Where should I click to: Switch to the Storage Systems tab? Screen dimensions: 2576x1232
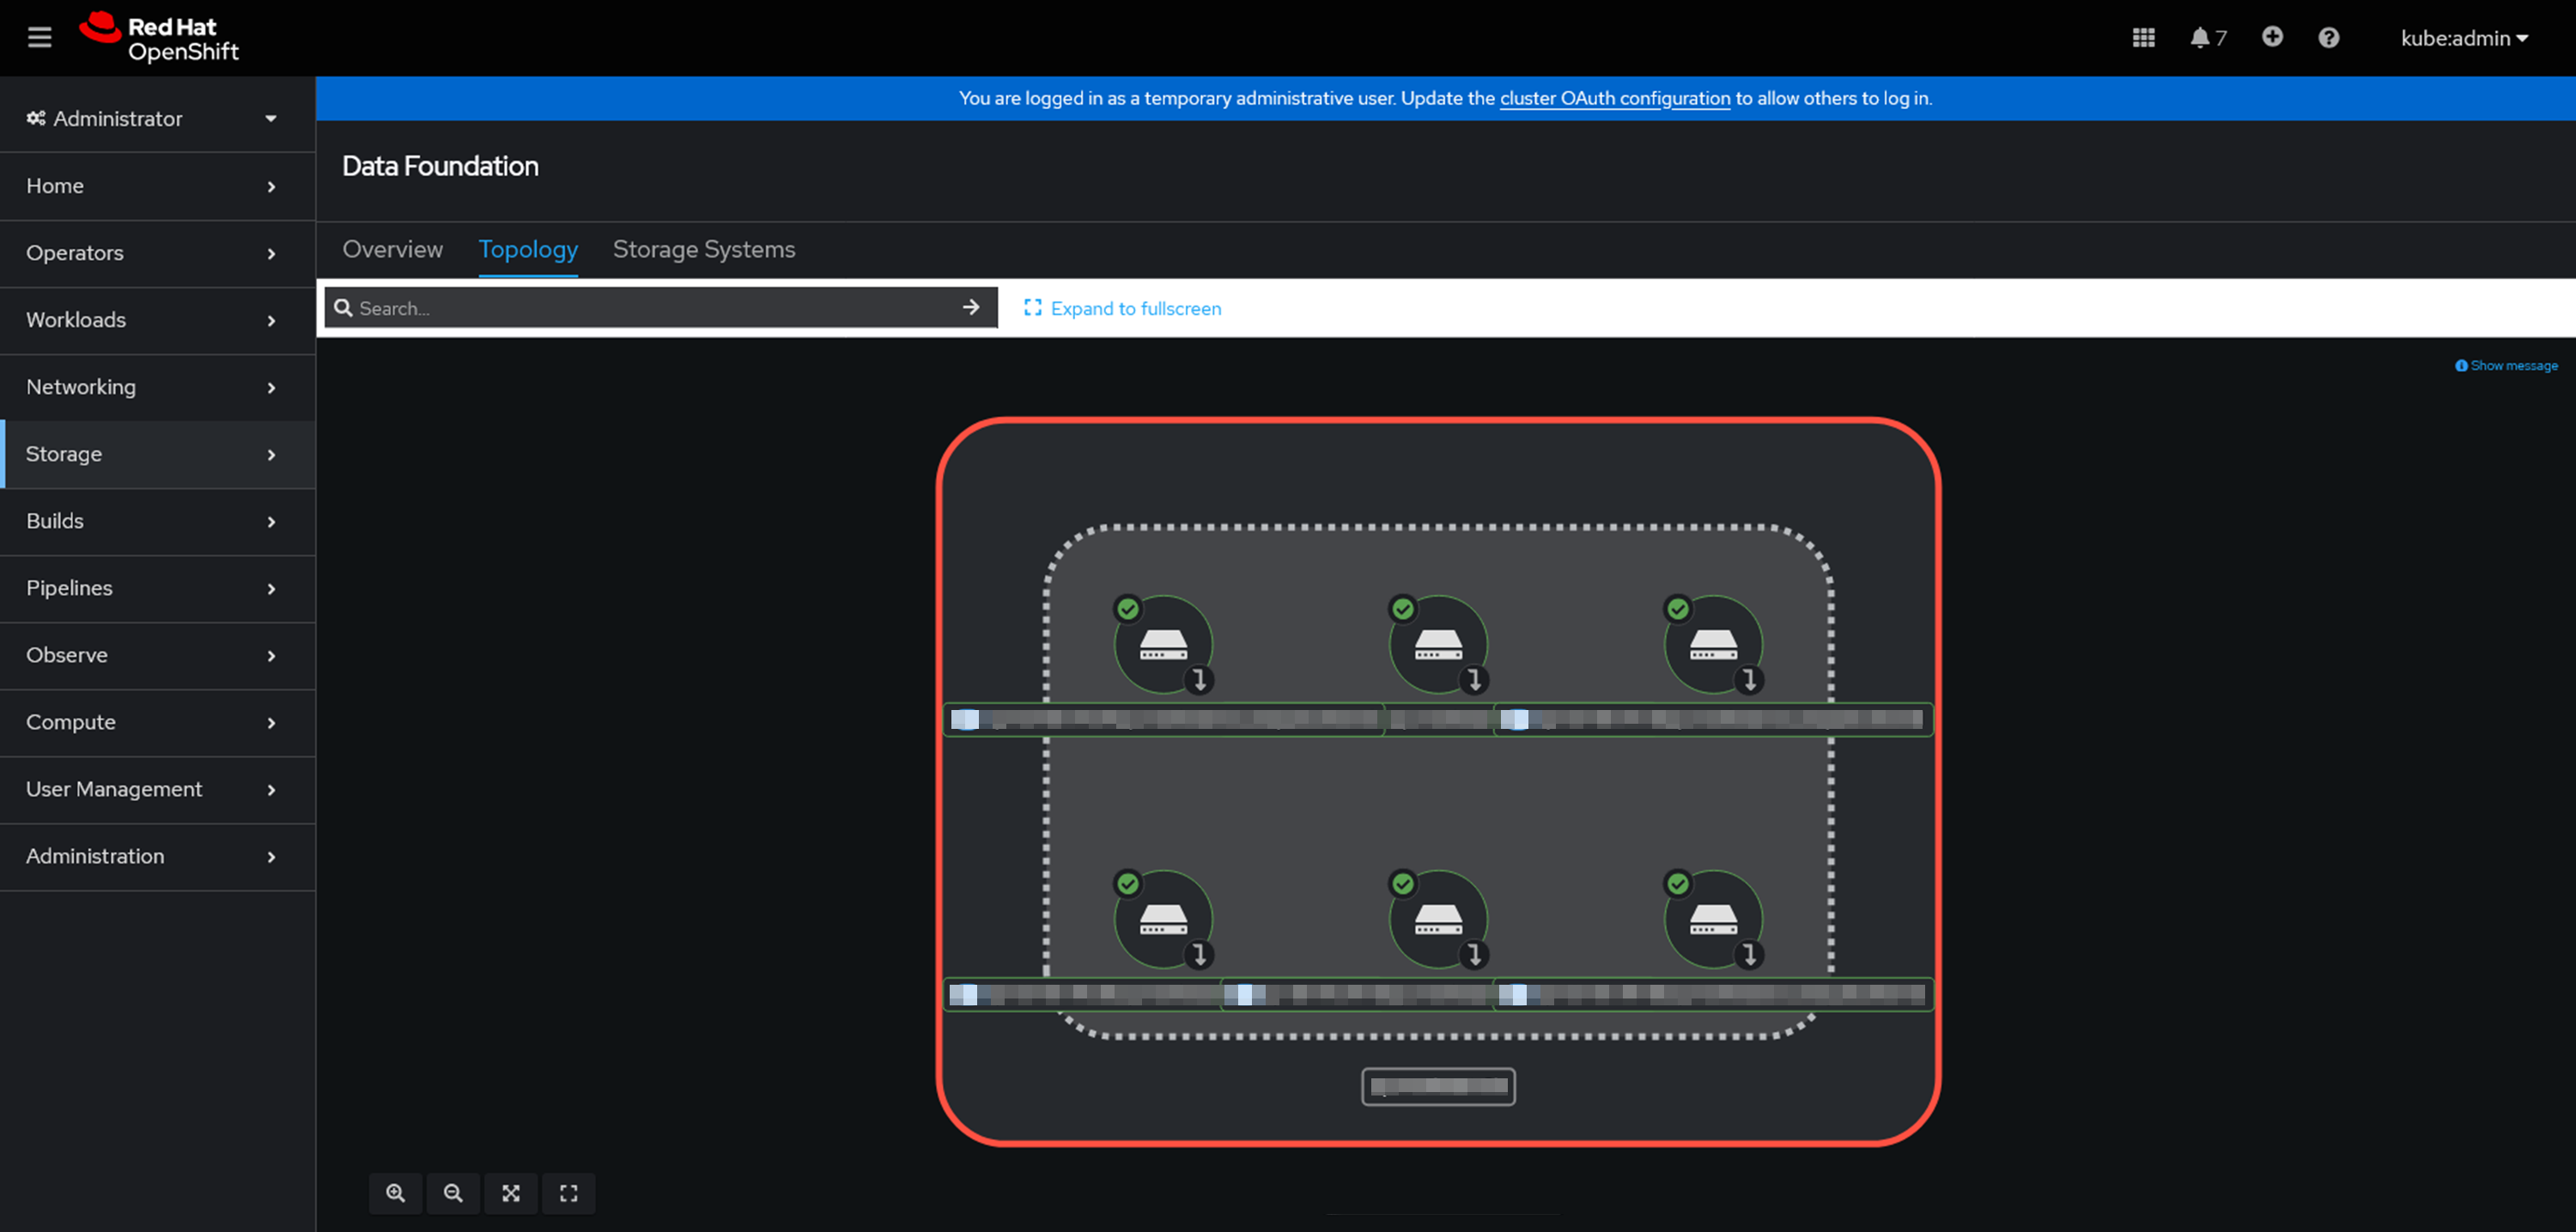[704, 249]
